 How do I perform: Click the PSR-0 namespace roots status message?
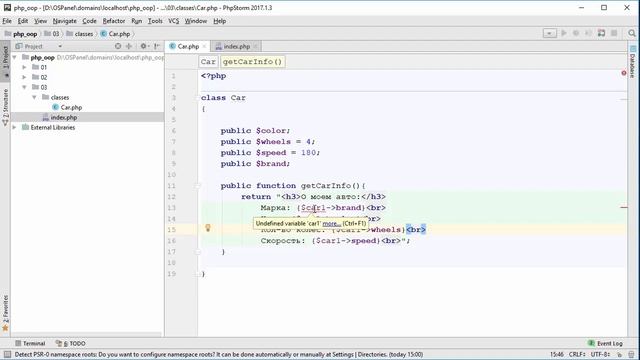(x=219, y=355)
